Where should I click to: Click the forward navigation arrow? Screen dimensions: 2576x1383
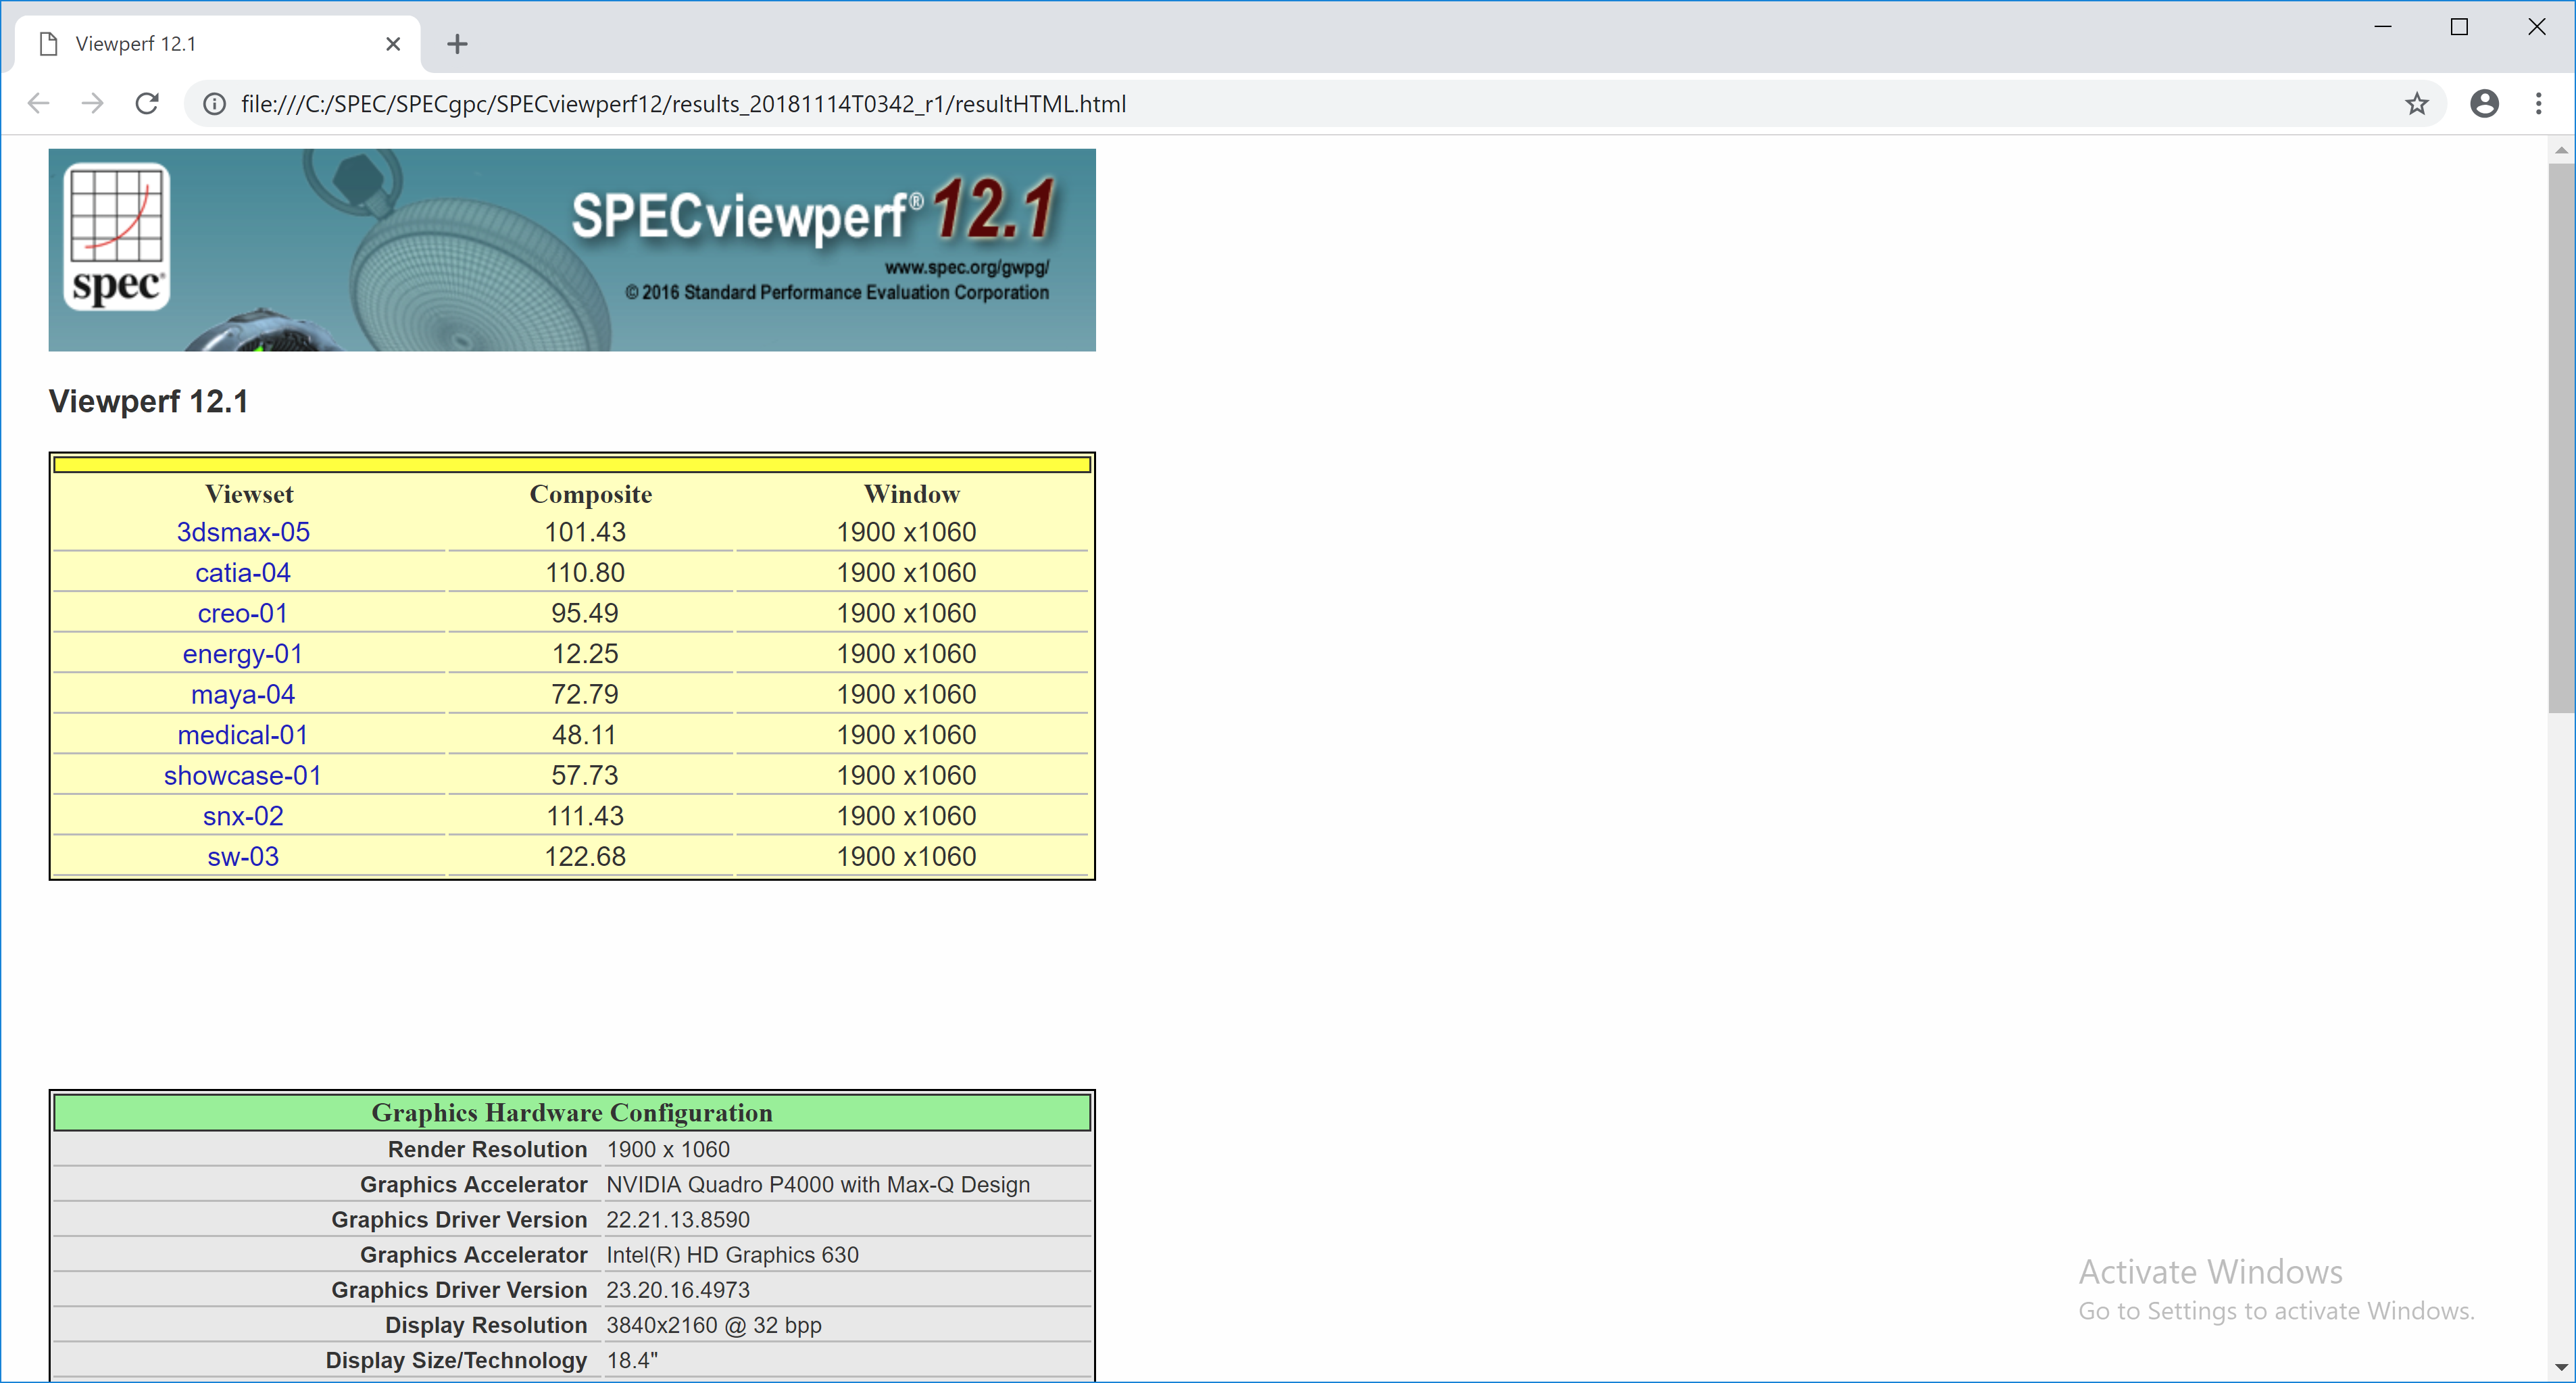point(92,103)
